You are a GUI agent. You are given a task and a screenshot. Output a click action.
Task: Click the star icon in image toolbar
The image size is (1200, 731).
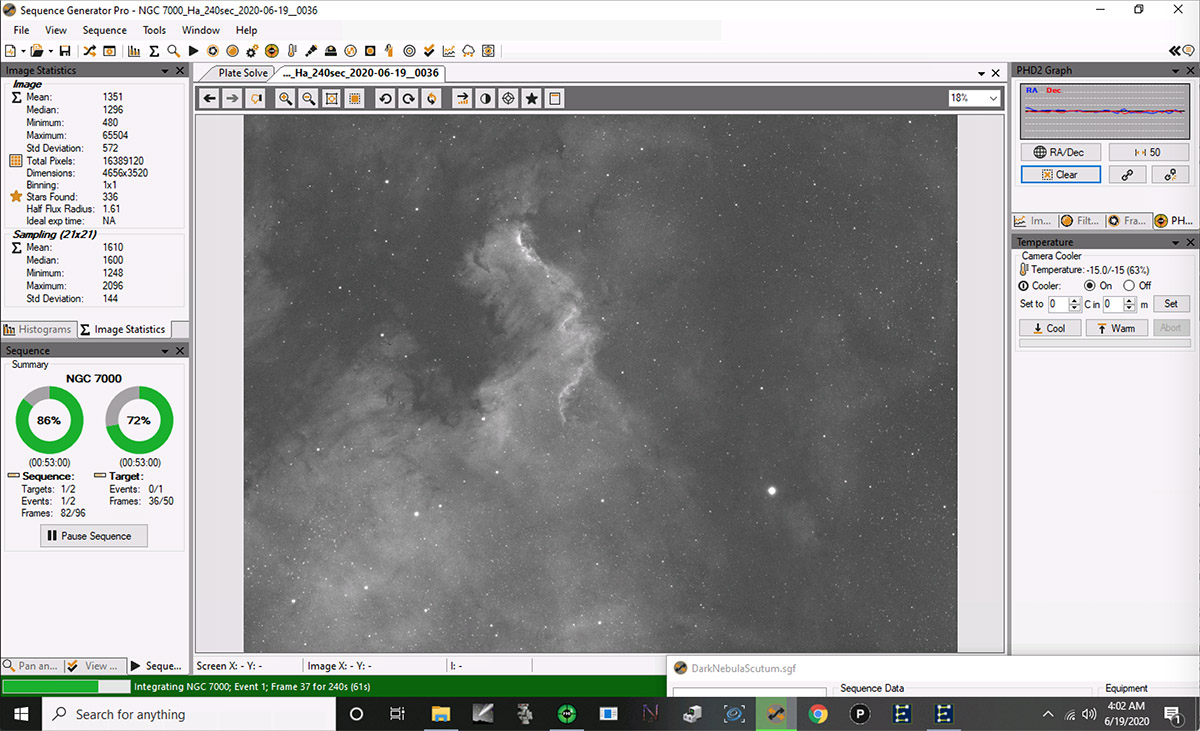pos(532,98)
